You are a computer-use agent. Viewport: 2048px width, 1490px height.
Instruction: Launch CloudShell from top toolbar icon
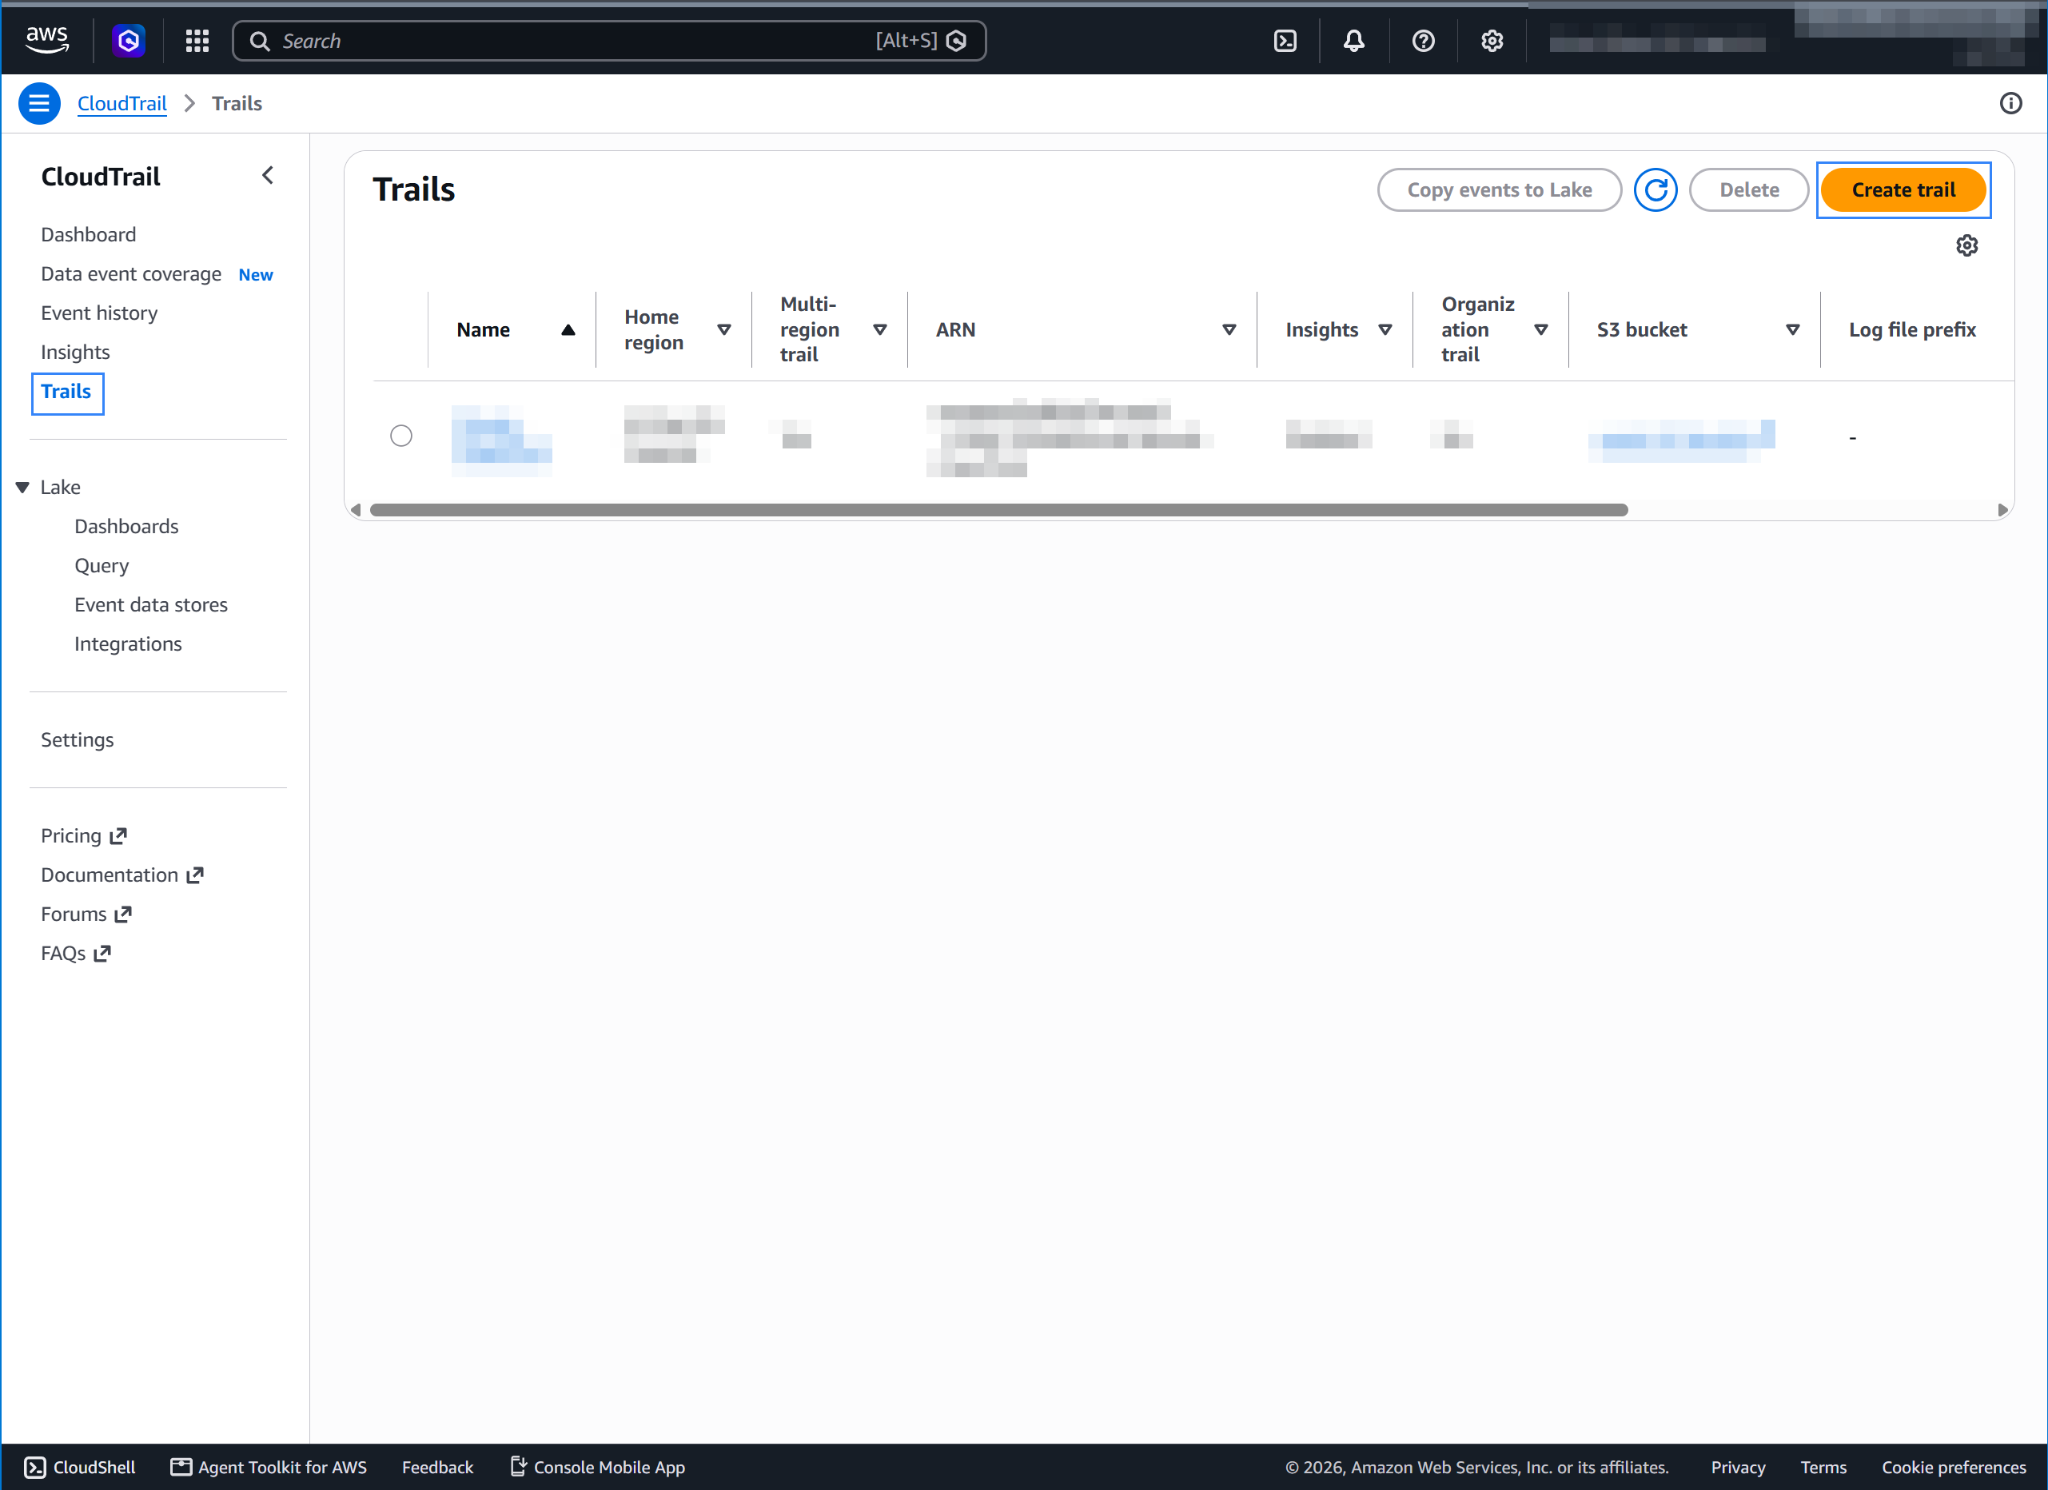[x=1285, y=41]
